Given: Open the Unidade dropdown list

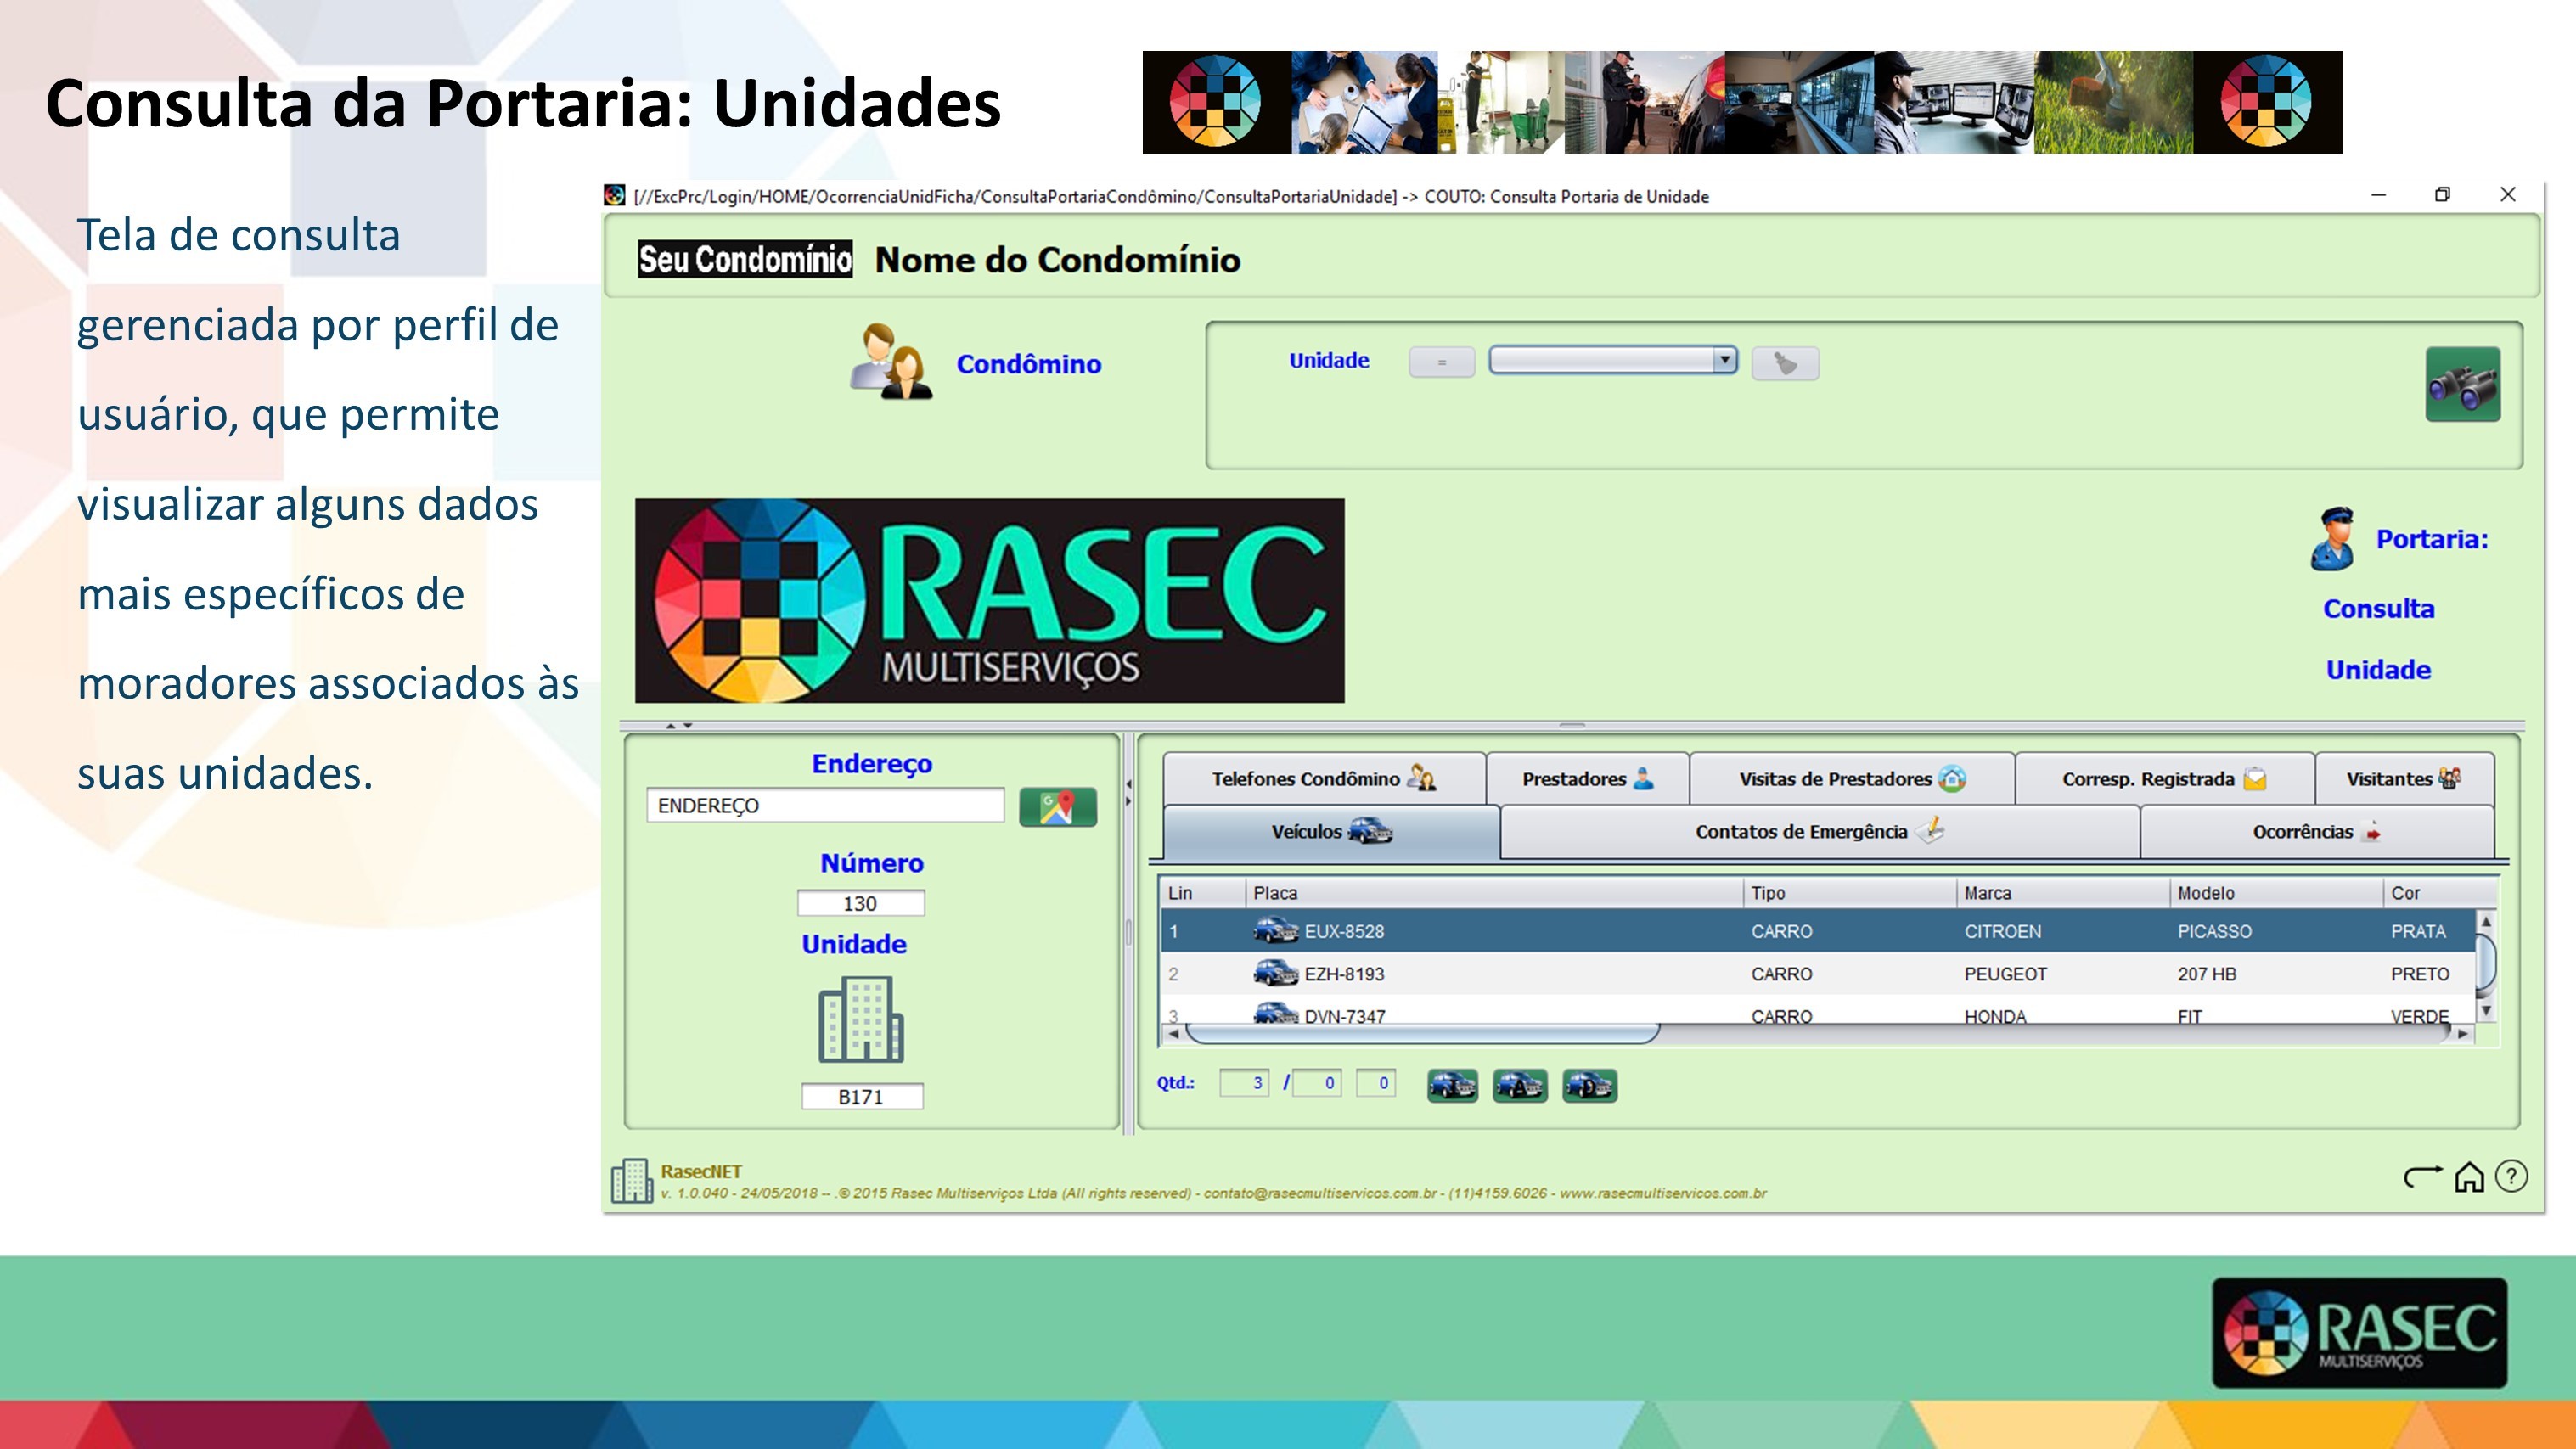Looking at the screenshot, I should 1725,360.
